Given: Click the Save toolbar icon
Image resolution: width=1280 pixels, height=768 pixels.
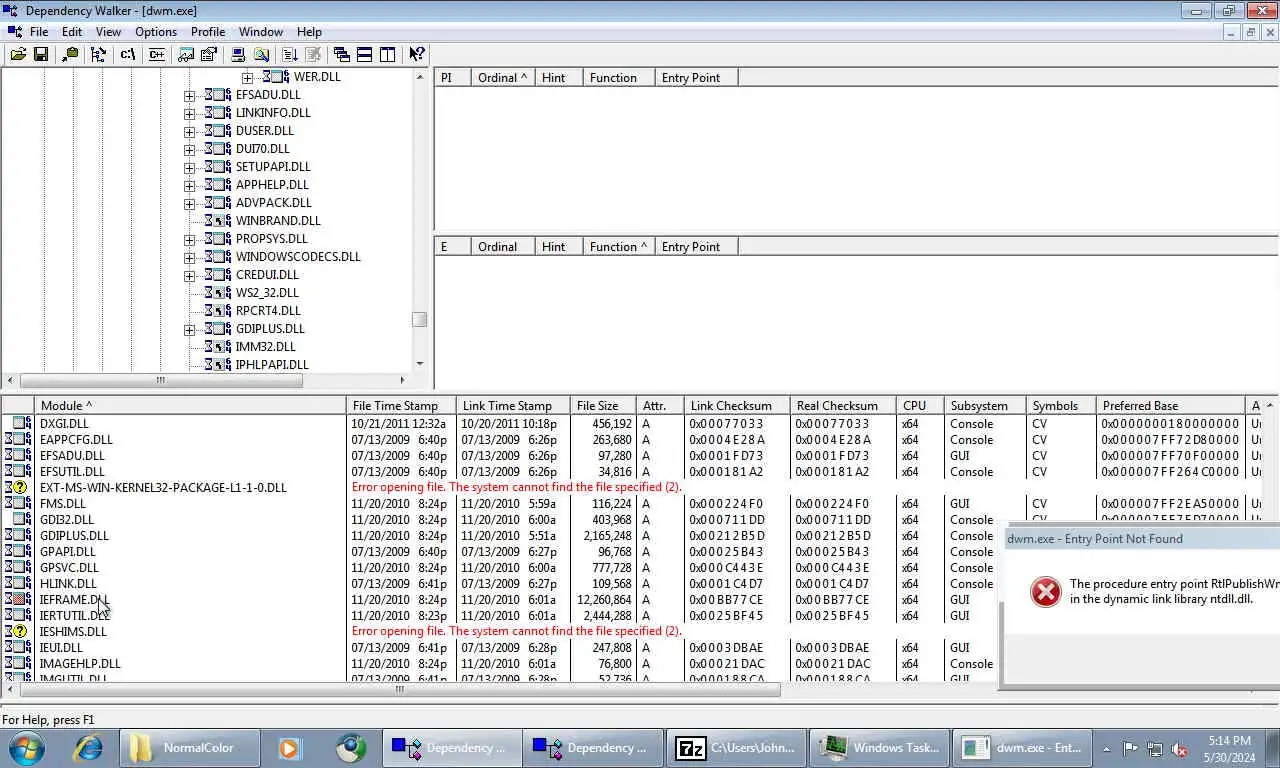Looking at the screenshot, I should [x=41, y=55].
